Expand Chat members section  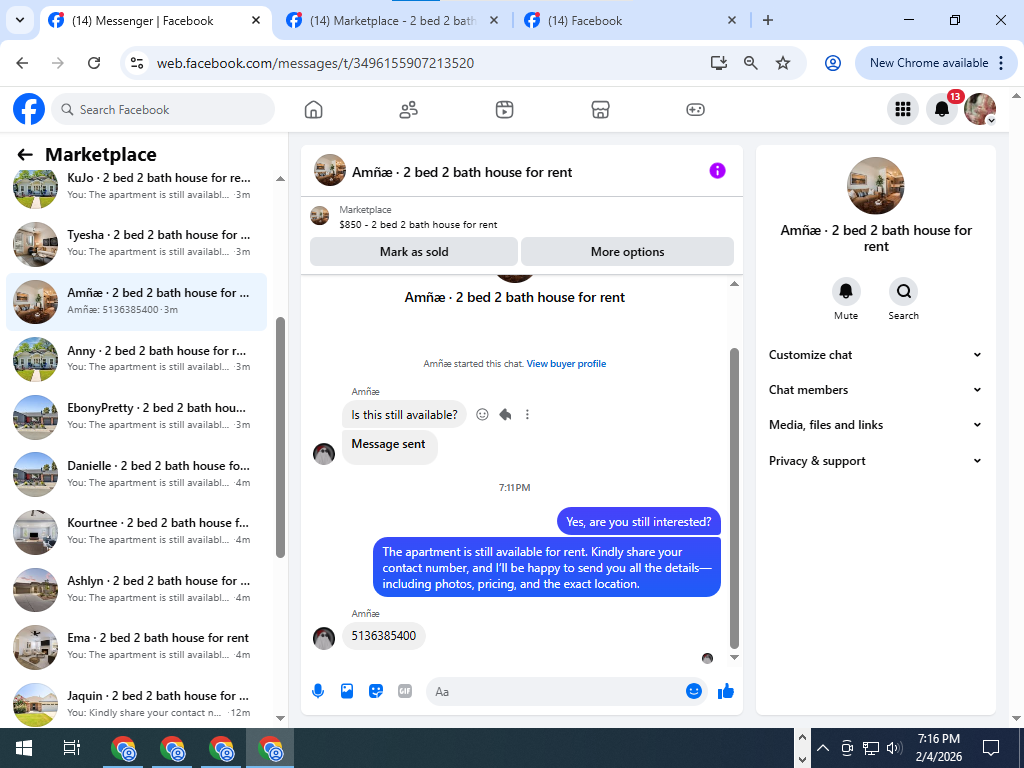point(875,390)
